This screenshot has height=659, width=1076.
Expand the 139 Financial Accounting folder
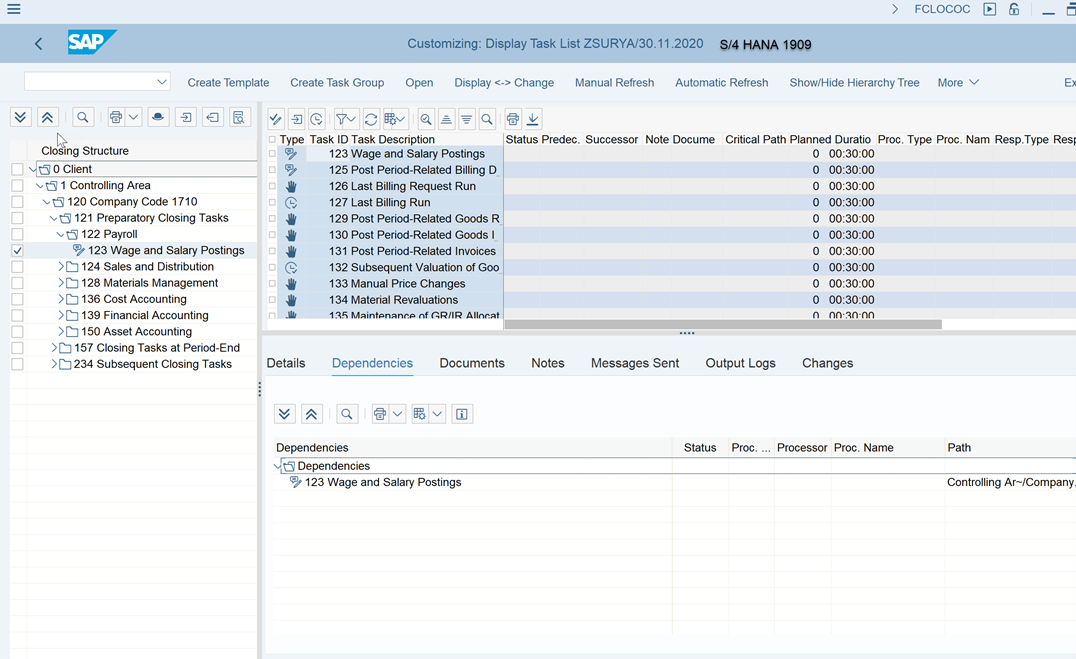pos(60,316)
